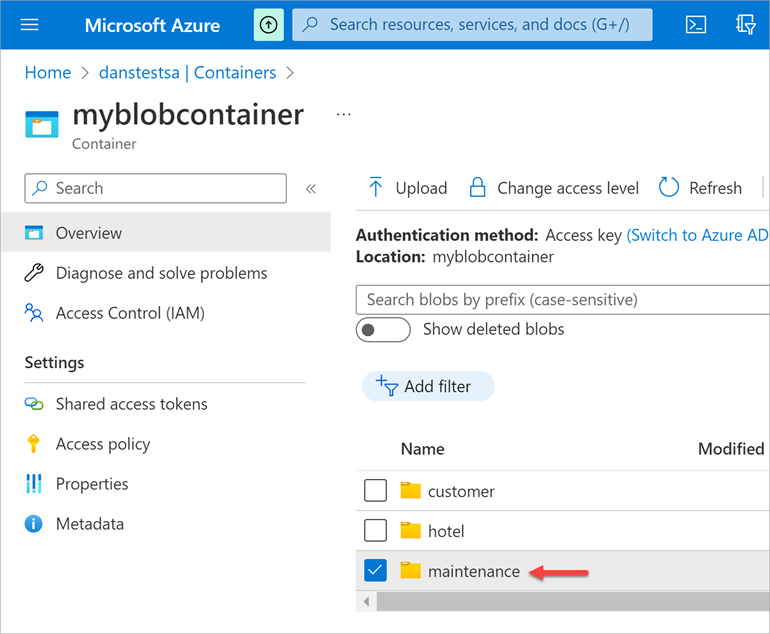Screen dimensions: 770x634
Task: Open the Overview menu item
Action: tap(166, 232)
